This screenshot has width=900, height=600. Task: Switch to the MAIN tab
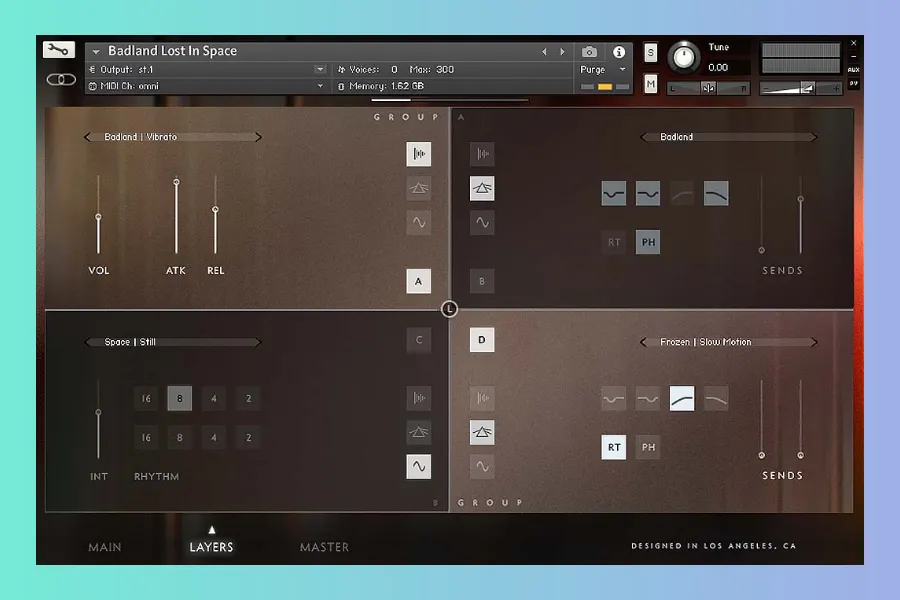tap(105, 547)
